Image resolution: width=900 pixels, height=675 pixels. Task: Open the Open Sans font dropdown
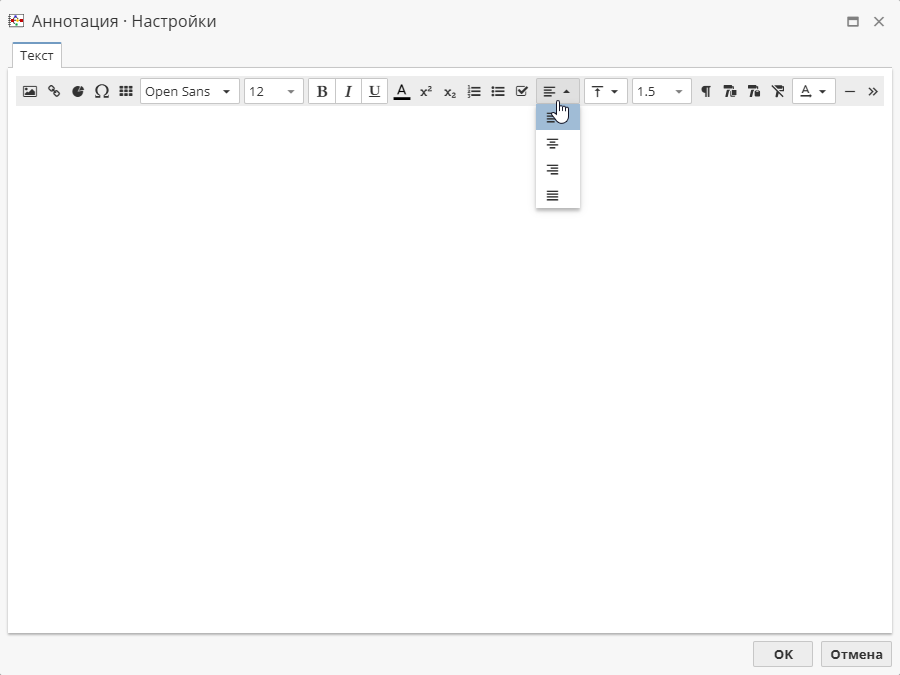(x=190, y=91)
